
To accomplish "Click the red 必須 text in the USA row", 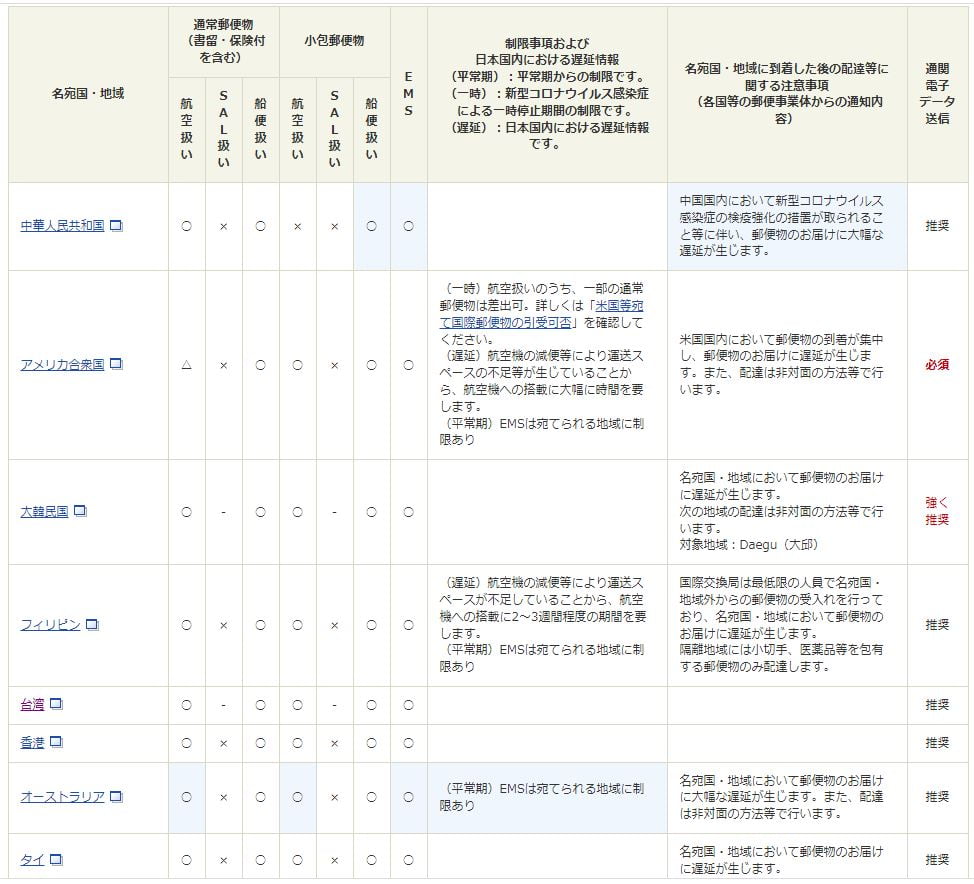I will pos(937,365).
